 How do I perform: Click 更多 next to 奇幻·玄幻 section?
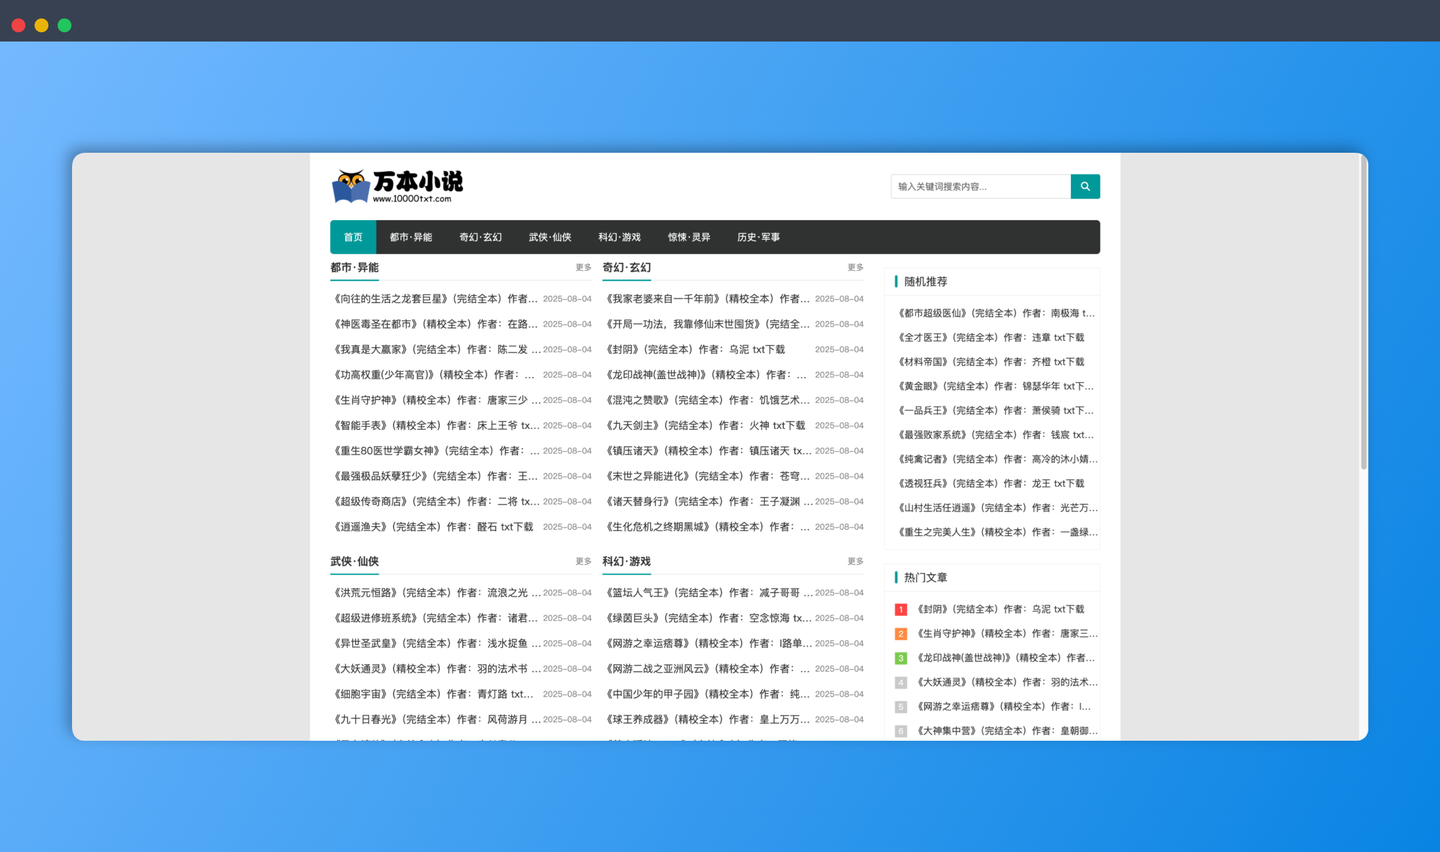pyautogui.click(x=854, y=267)
